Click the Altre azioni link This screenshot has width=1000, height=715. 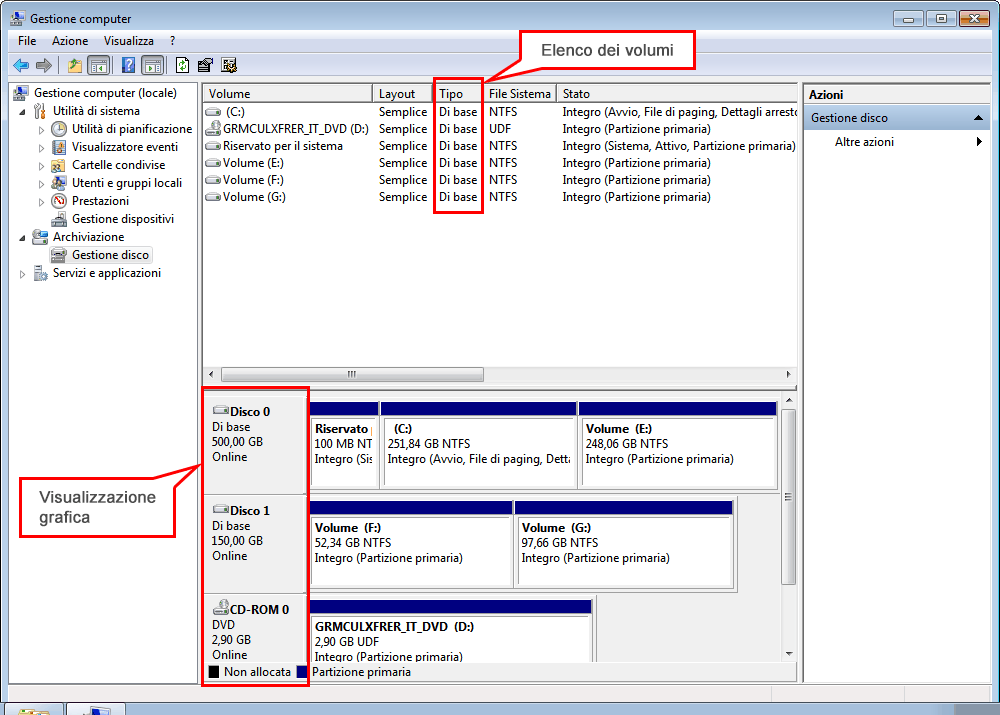[864, 142]
